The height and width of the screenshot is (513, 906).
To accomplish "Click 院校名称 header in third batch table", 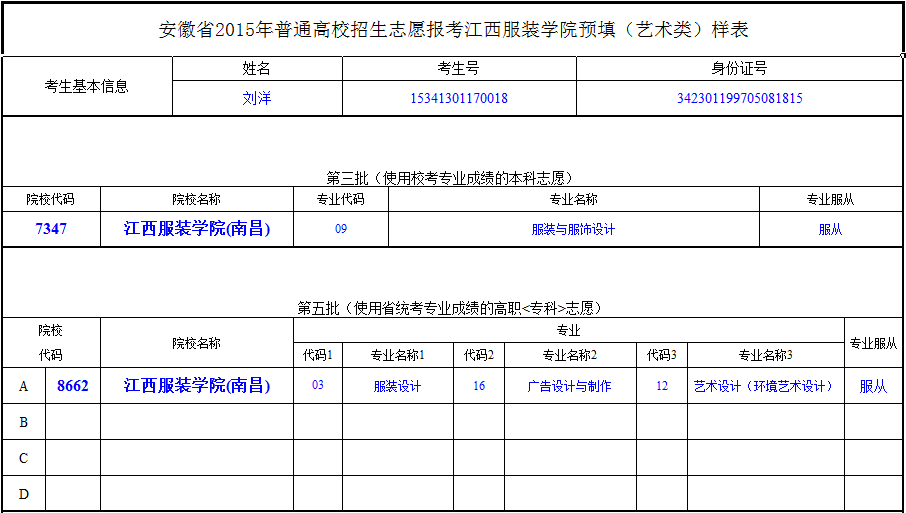I will (x=196, y=199).
